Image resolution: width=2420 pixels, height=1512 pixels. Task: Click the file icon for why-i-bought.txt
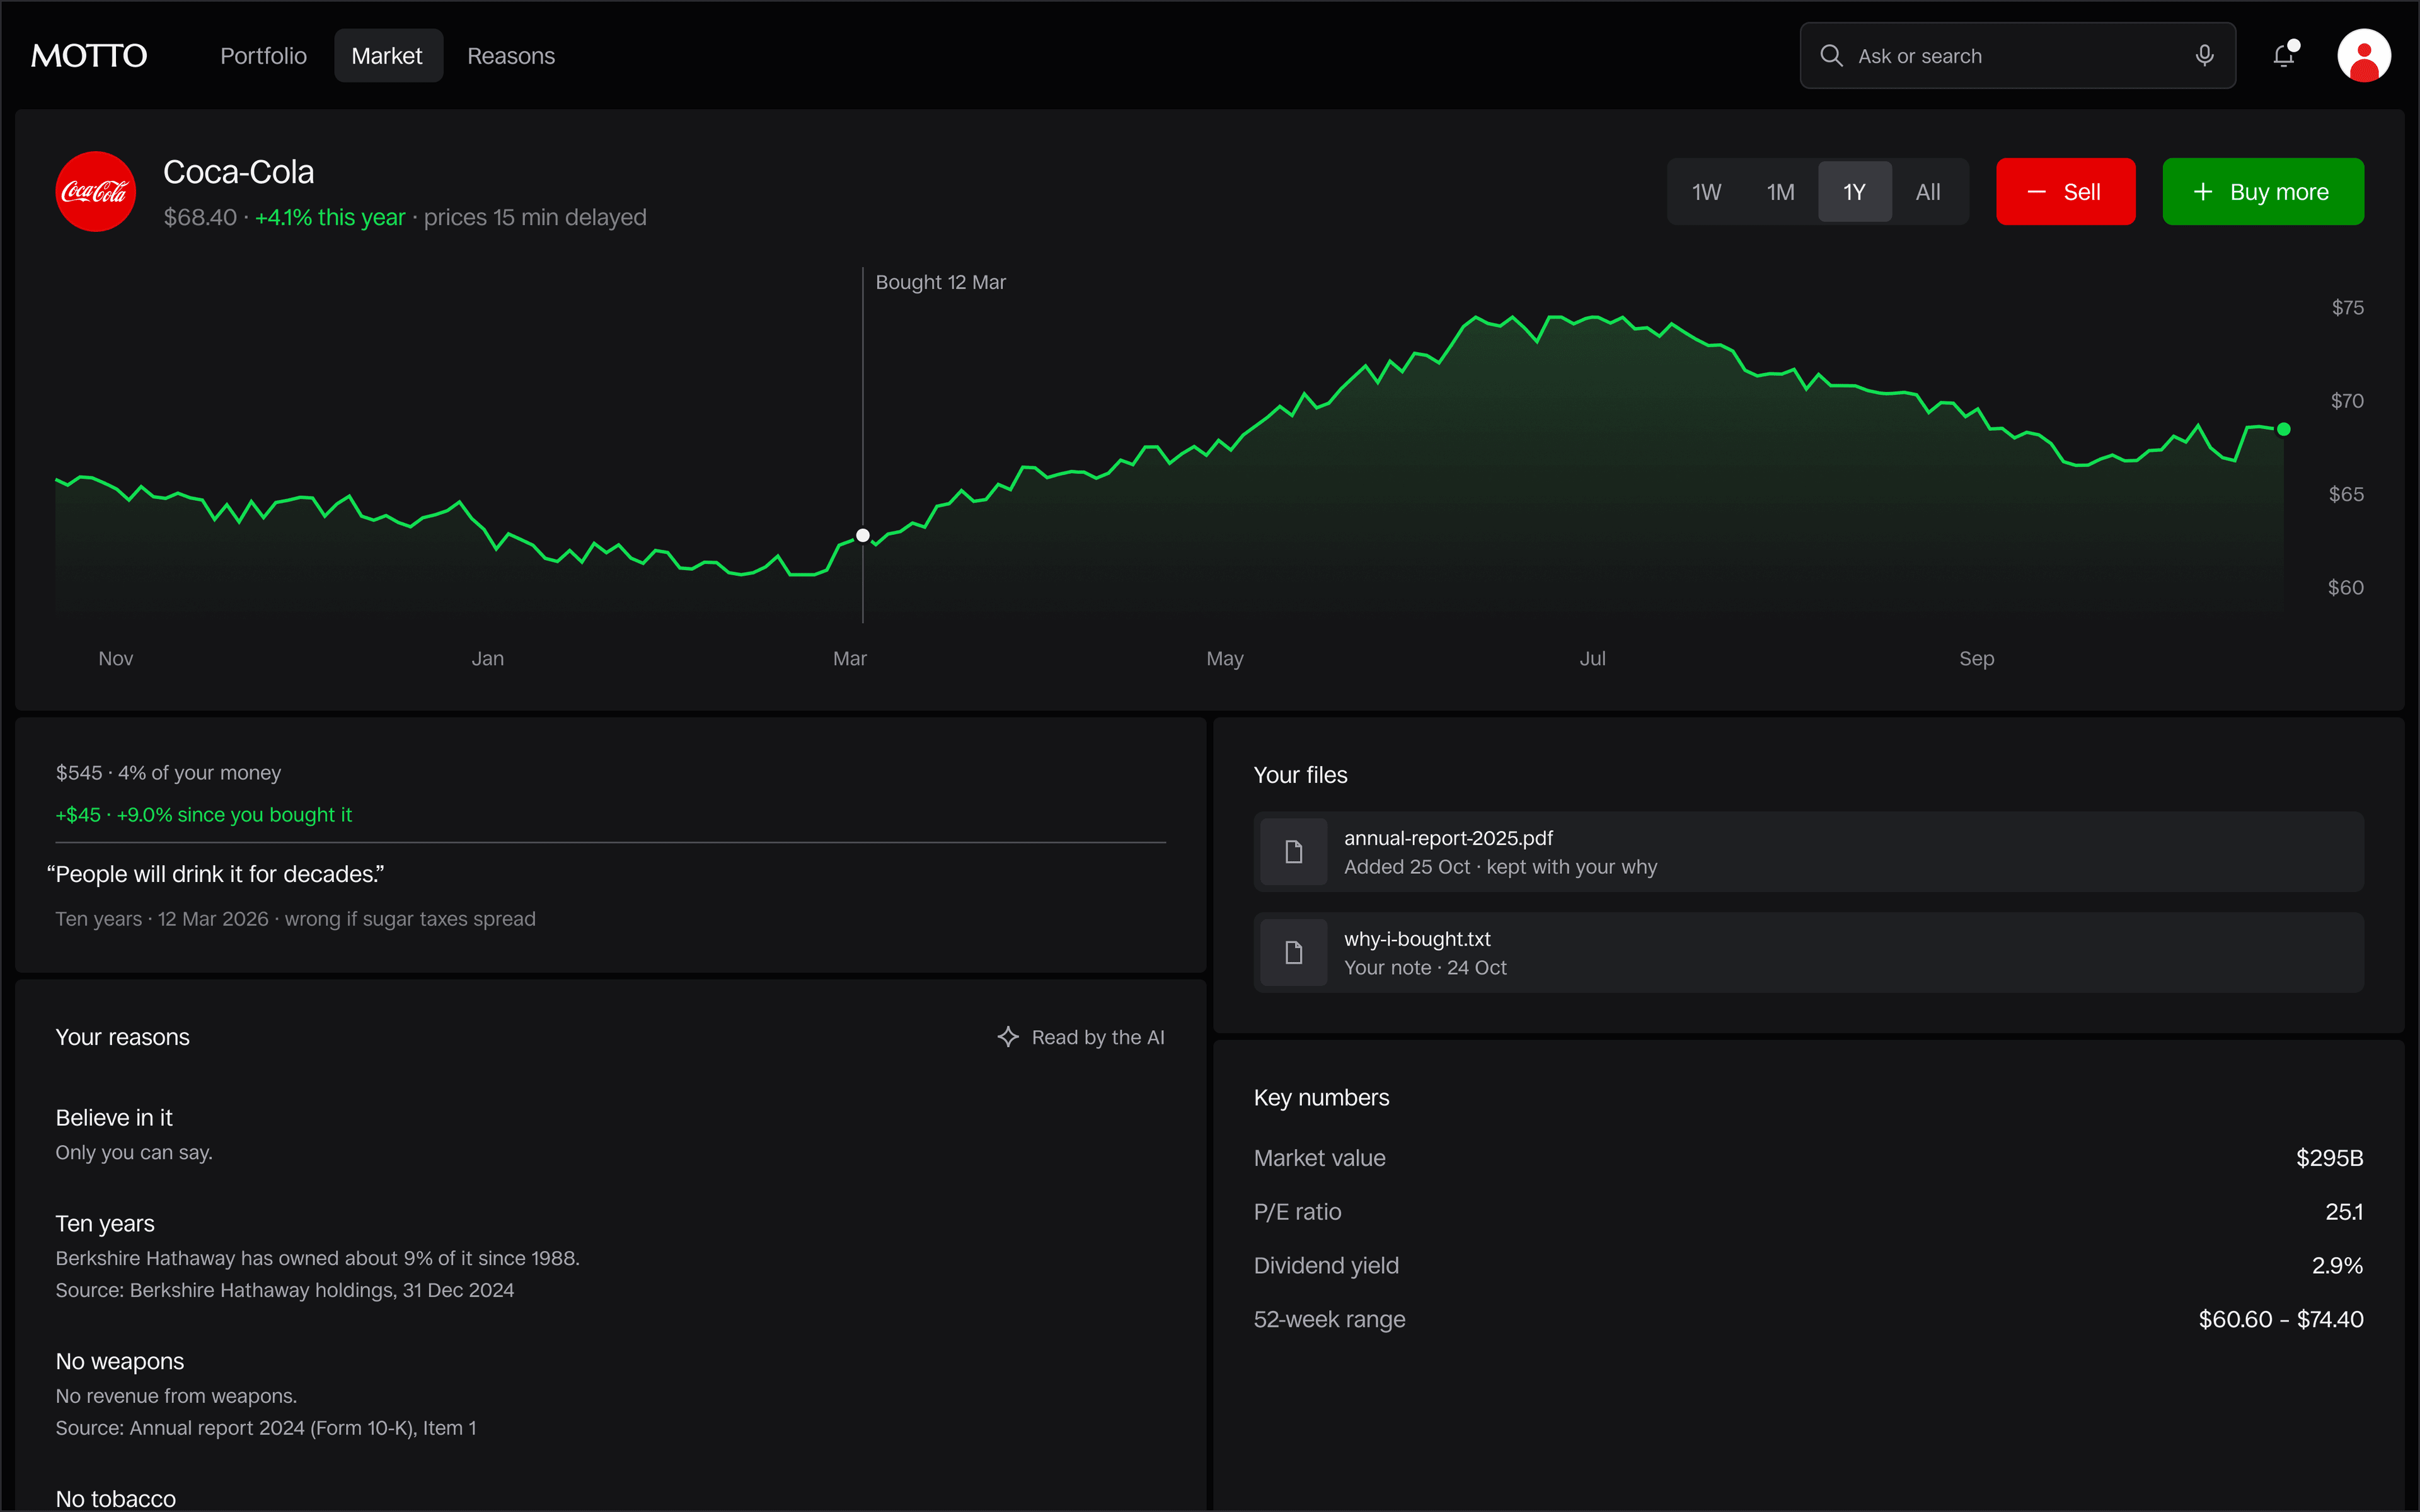click(x=1294, y=952)
